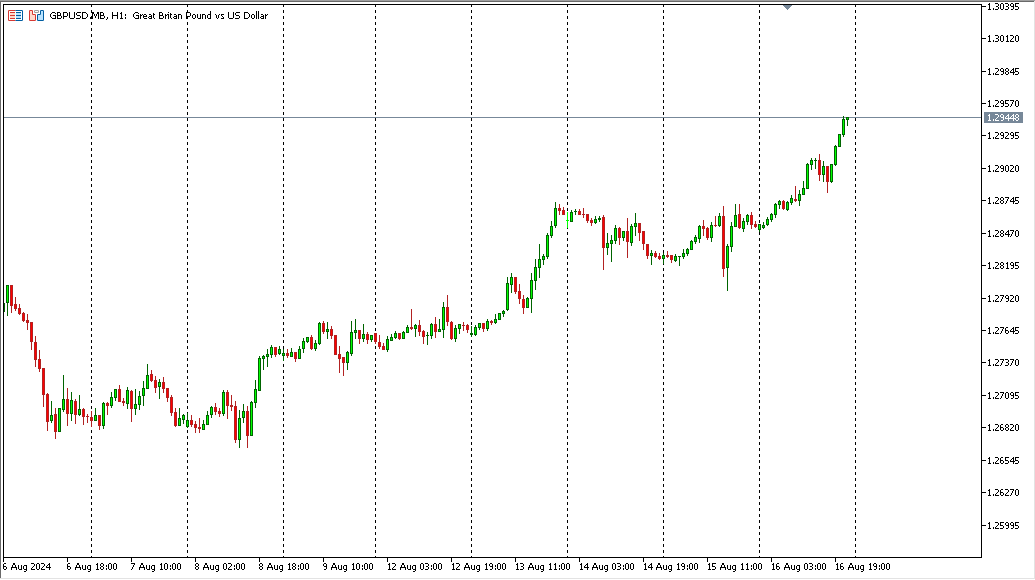Click the 1.29570 price axis label
1035x580 pixels.
(1003, 104)
